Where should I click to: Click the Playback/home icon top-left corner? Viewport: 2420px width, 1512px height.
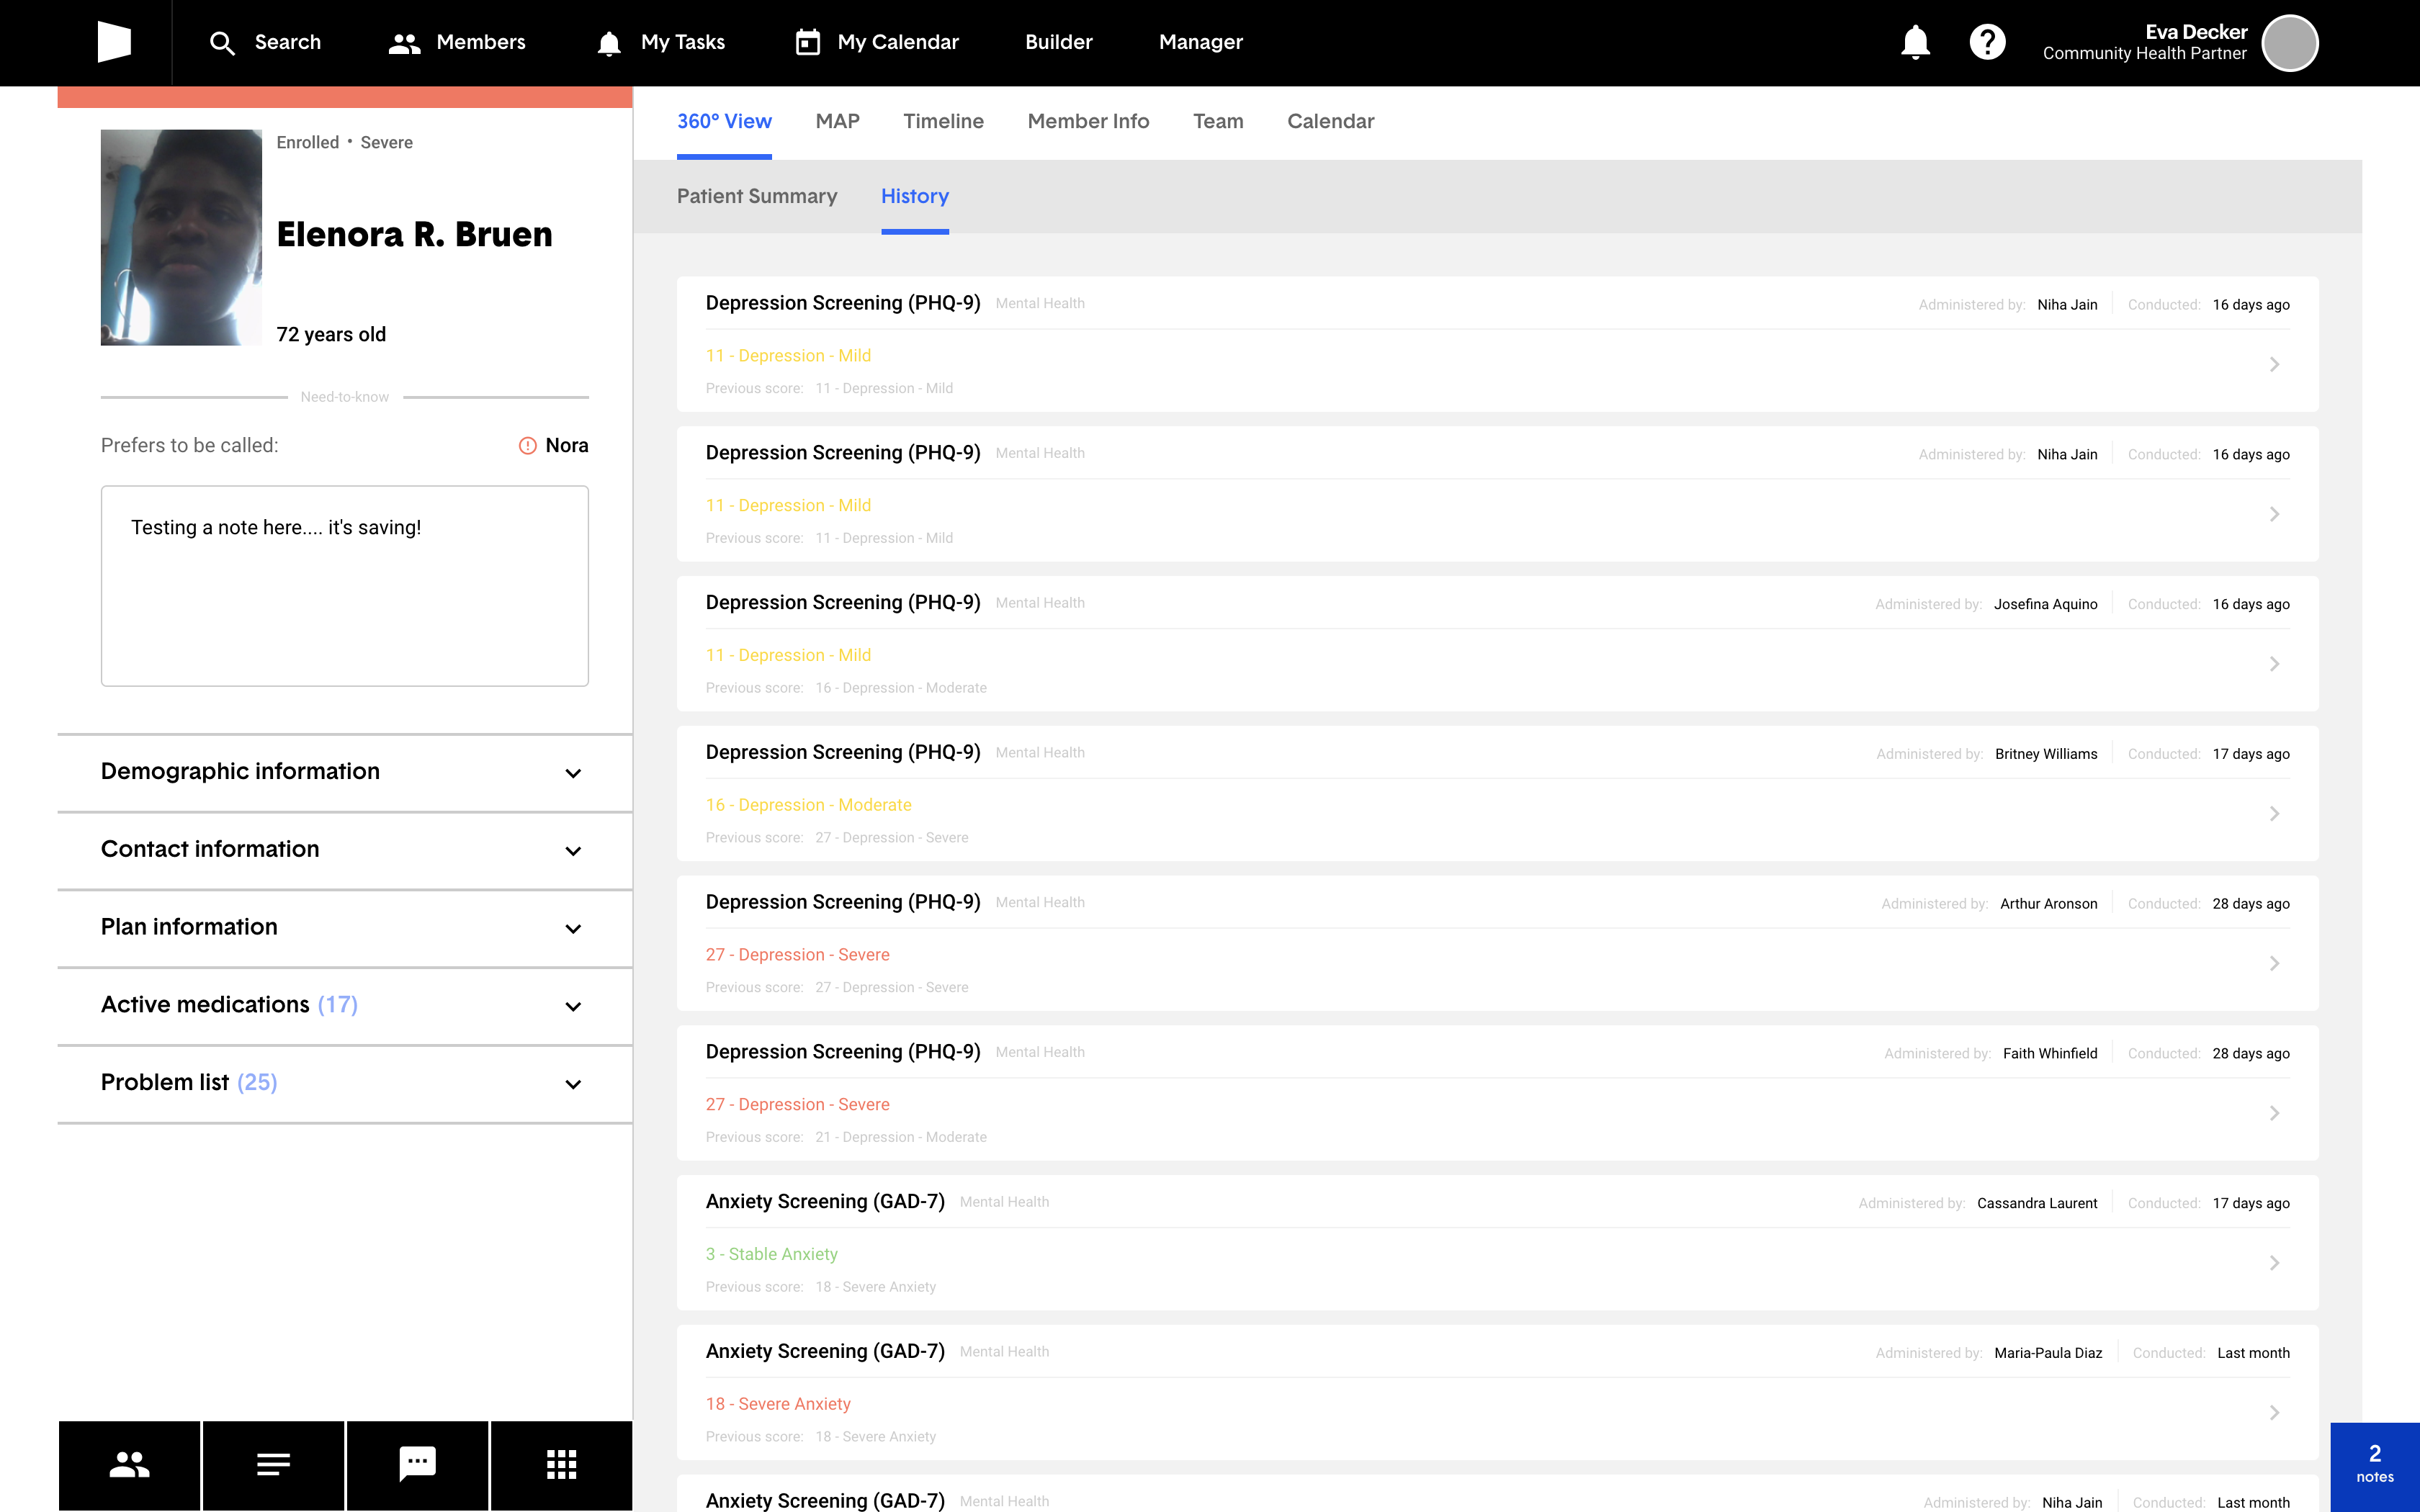[113, 42]
